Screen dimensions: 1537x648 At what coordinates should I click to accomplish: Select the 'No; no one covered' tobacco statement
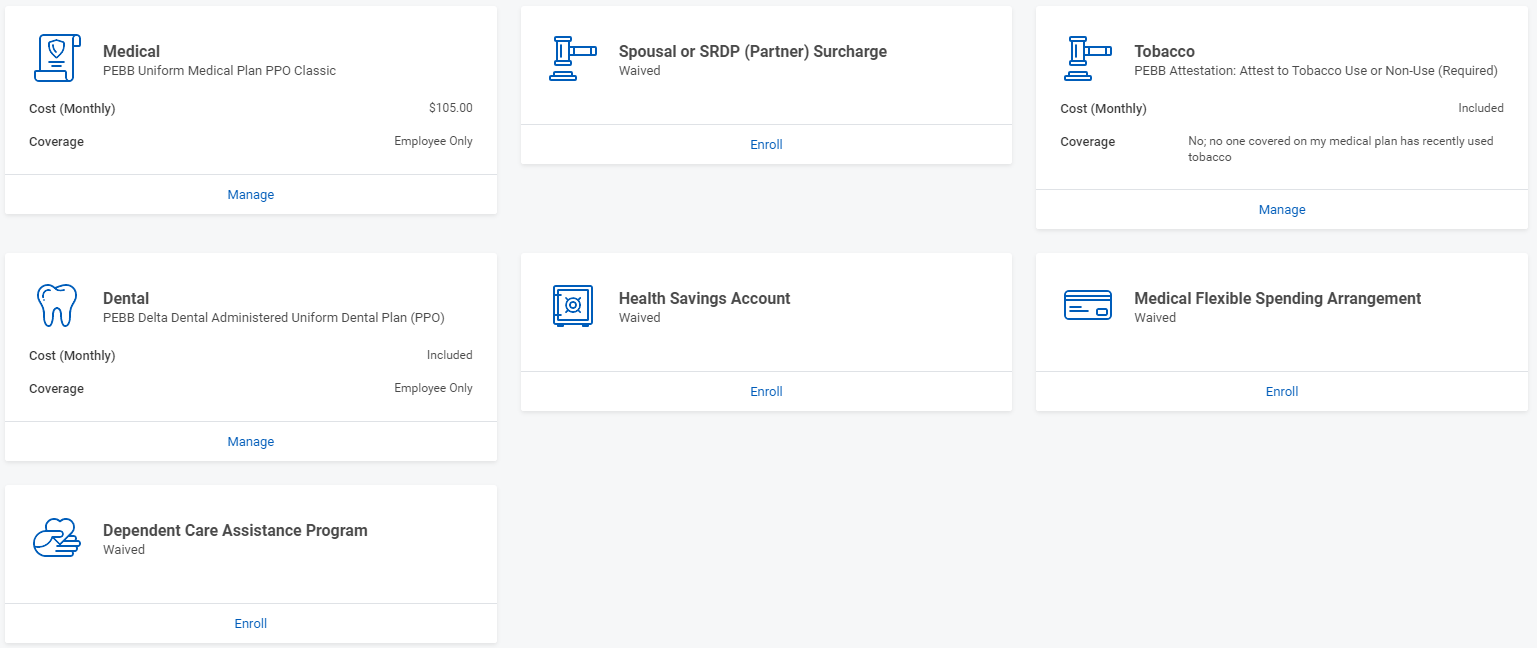pyautogui.click(x=1340, y=149)
